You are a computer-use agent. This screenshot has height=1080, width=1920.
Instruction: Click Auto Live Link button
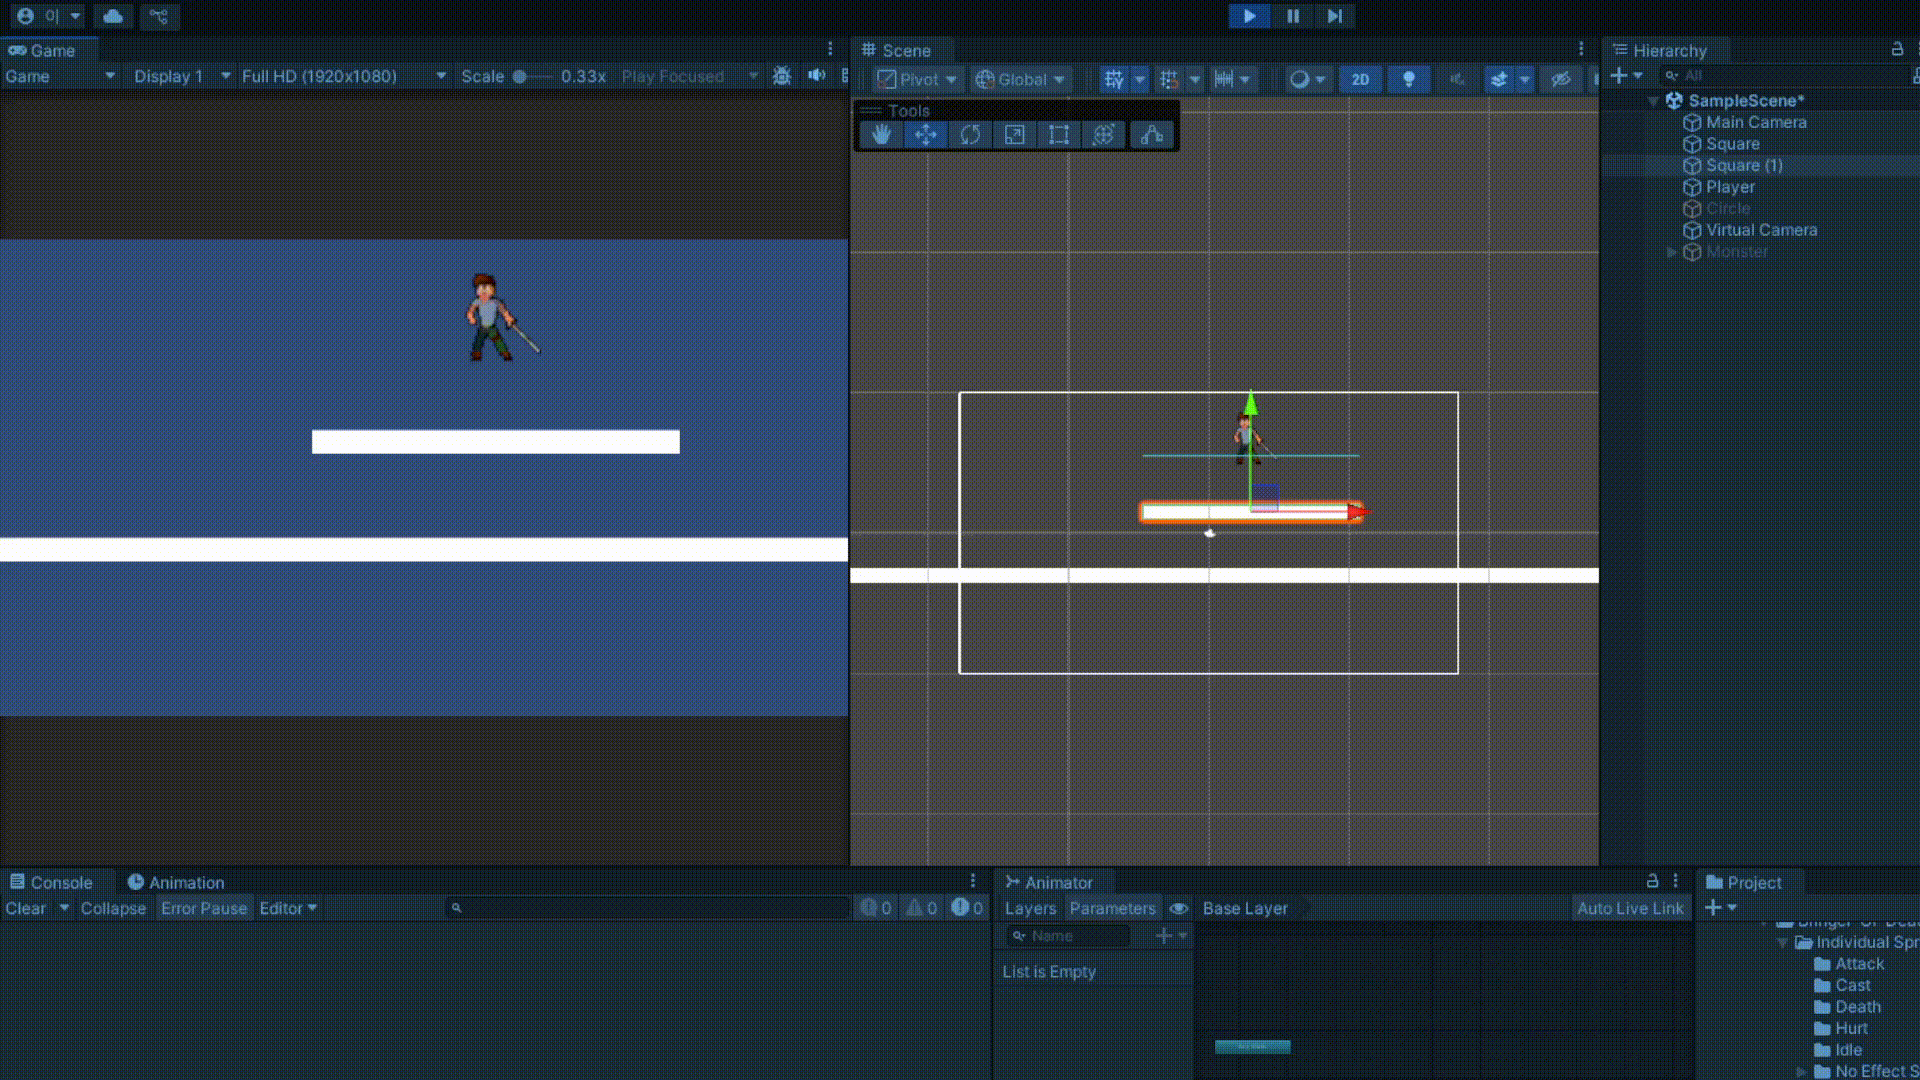pos(1630,908)
